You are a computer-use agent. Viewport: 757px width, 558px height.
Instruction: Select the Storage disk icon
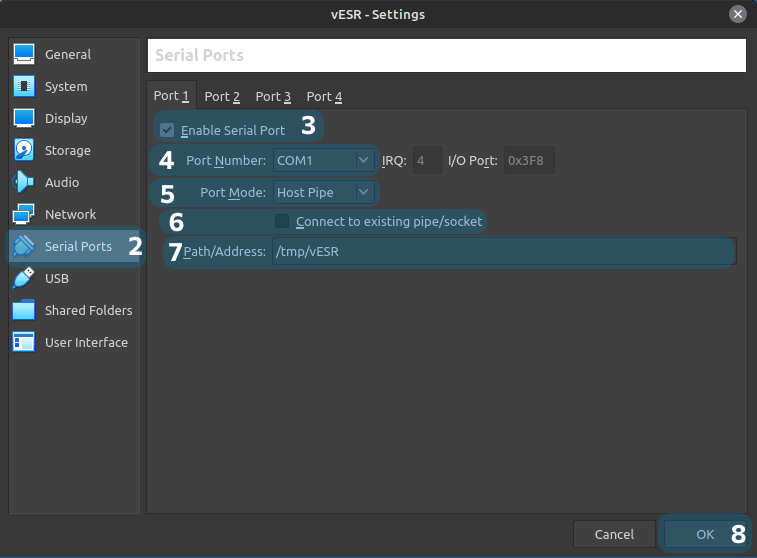24,150
